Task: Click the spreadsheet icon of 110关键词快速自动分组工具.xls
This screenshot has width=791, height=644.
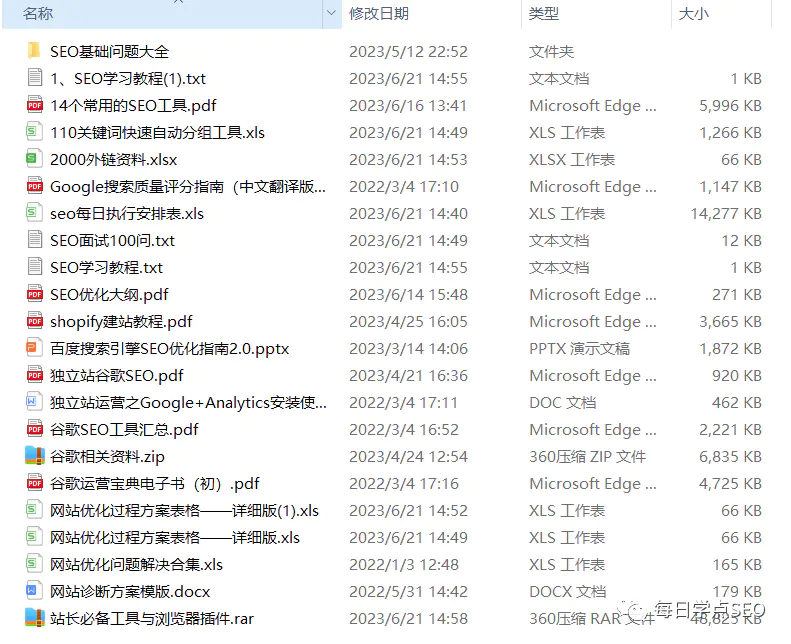Action: tap(33, 132)
